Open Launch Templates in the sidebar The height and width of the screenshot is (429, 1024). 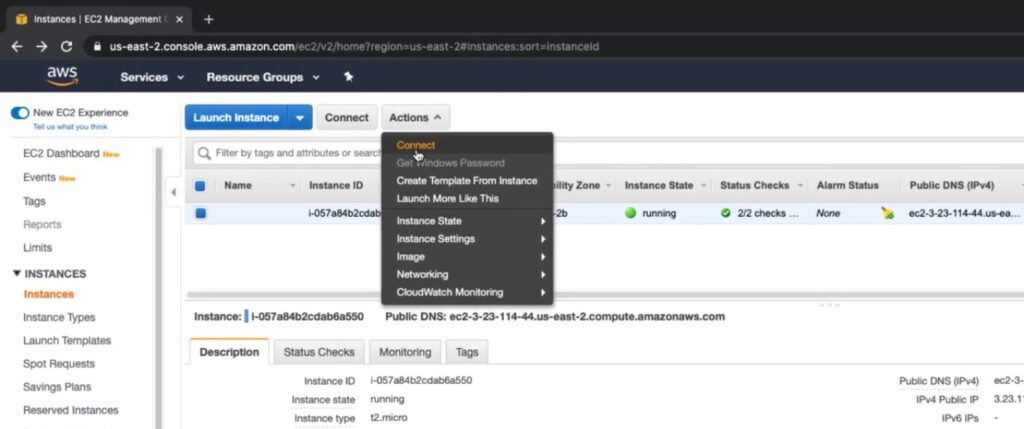point(67,341)
